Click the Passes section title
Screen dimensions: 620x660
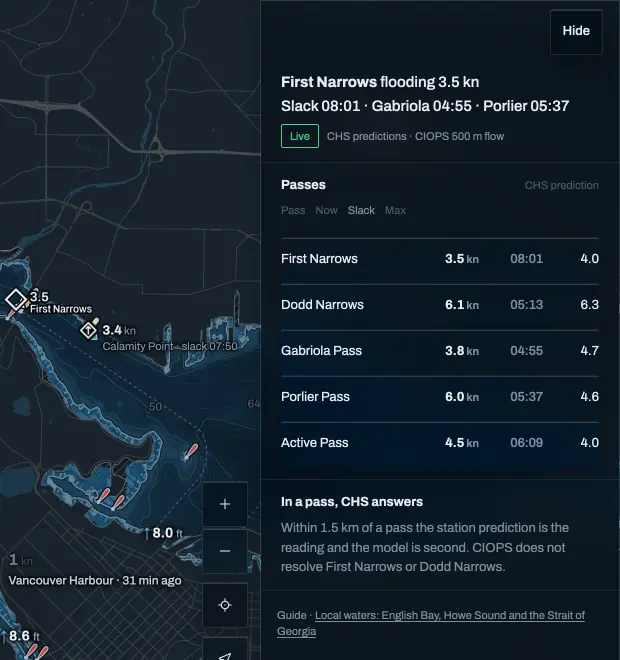(x=303, y=185)
